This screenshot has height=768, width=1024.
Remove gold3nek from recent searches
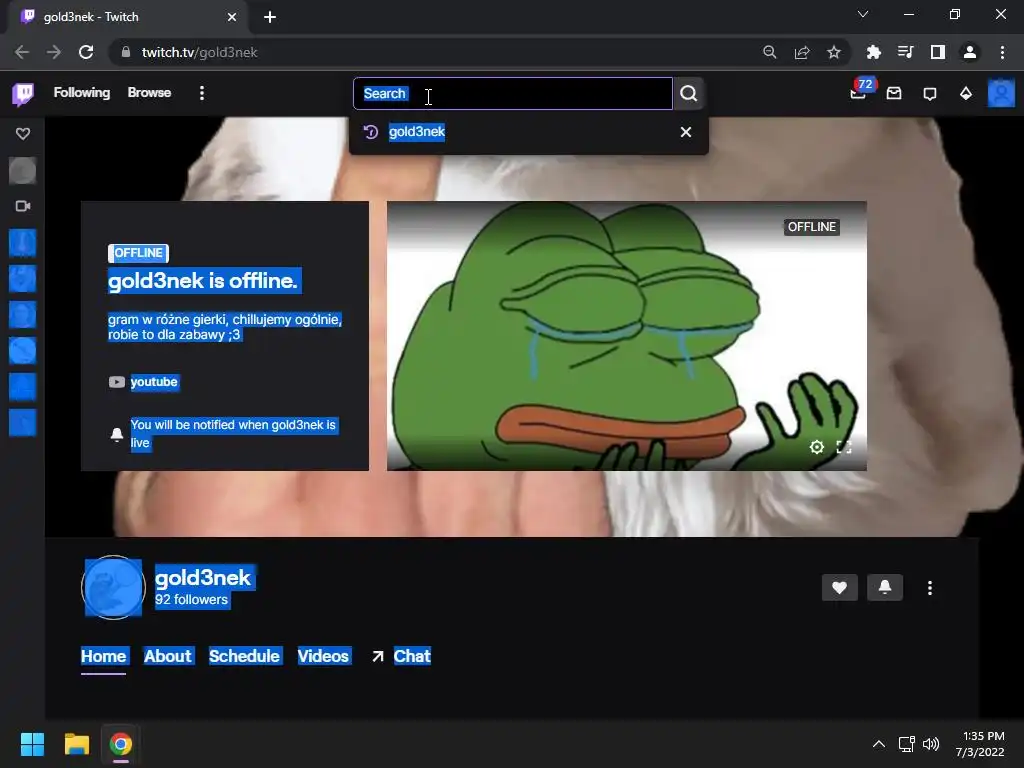686,132
